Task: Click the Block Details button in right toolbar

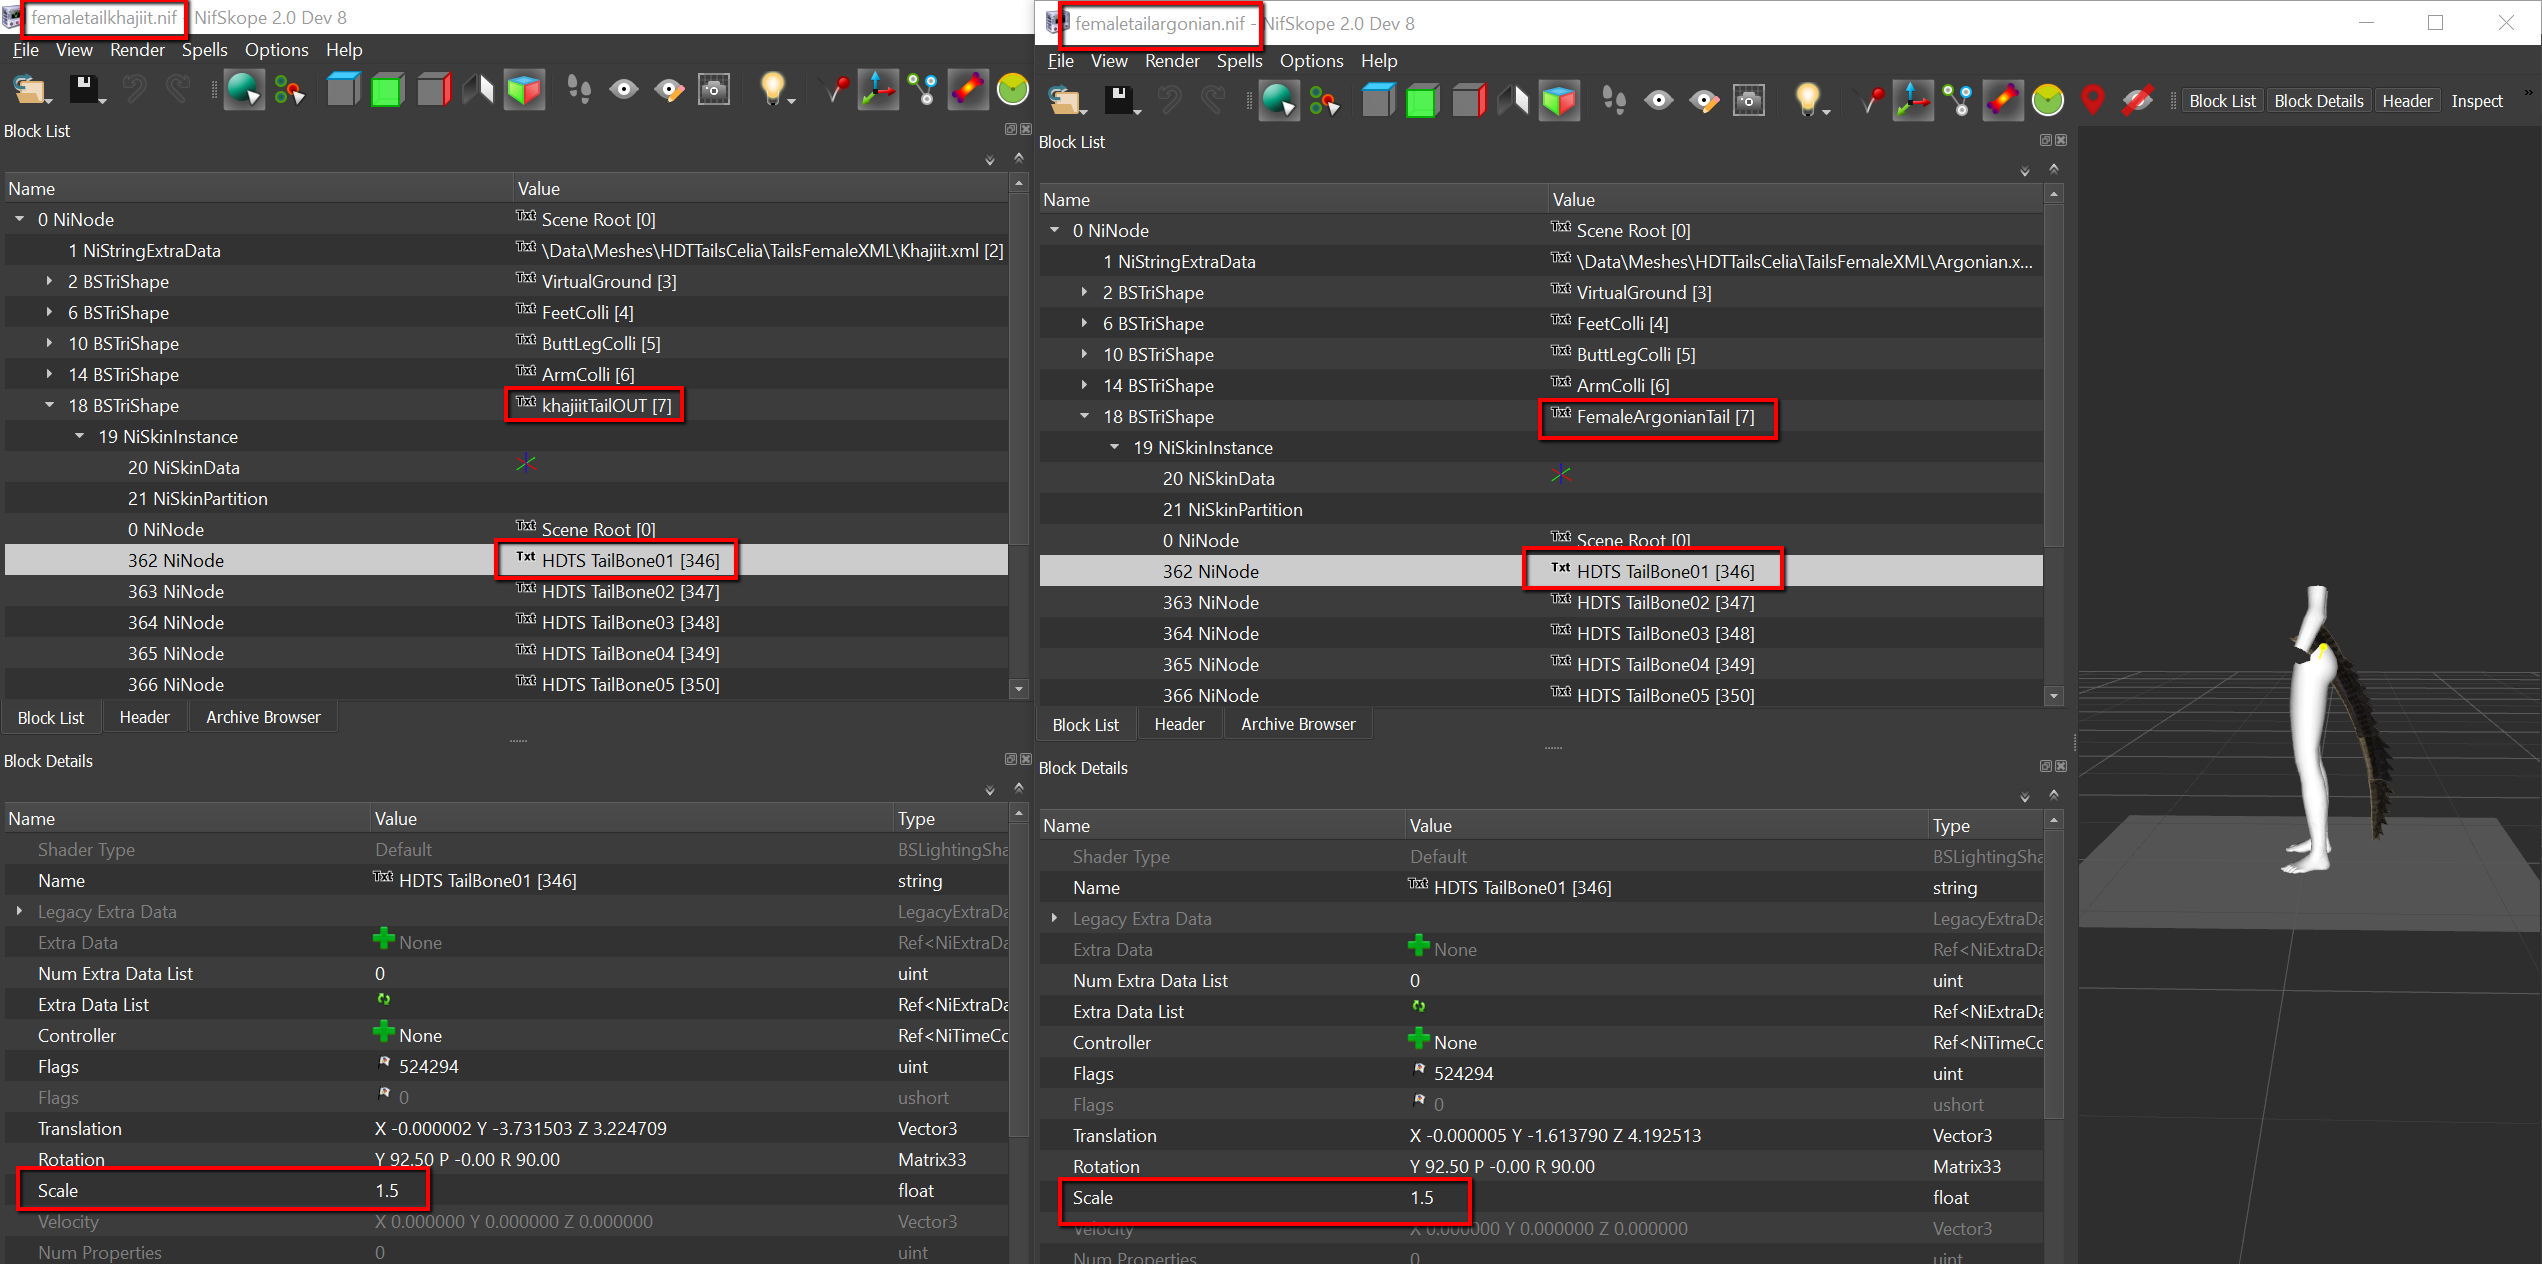Action: [2318, 101]
